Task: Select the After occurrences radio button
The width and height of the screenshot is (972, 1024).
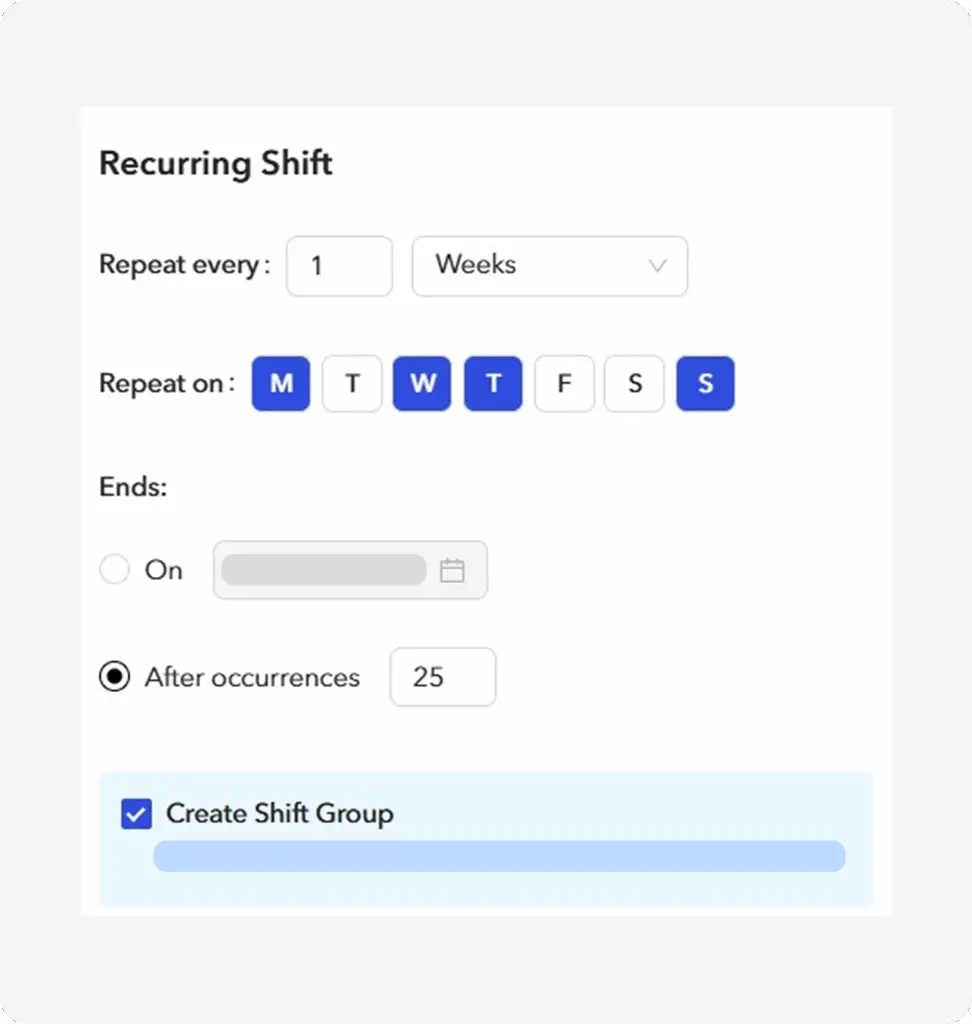Action: (x=114, y=677)
